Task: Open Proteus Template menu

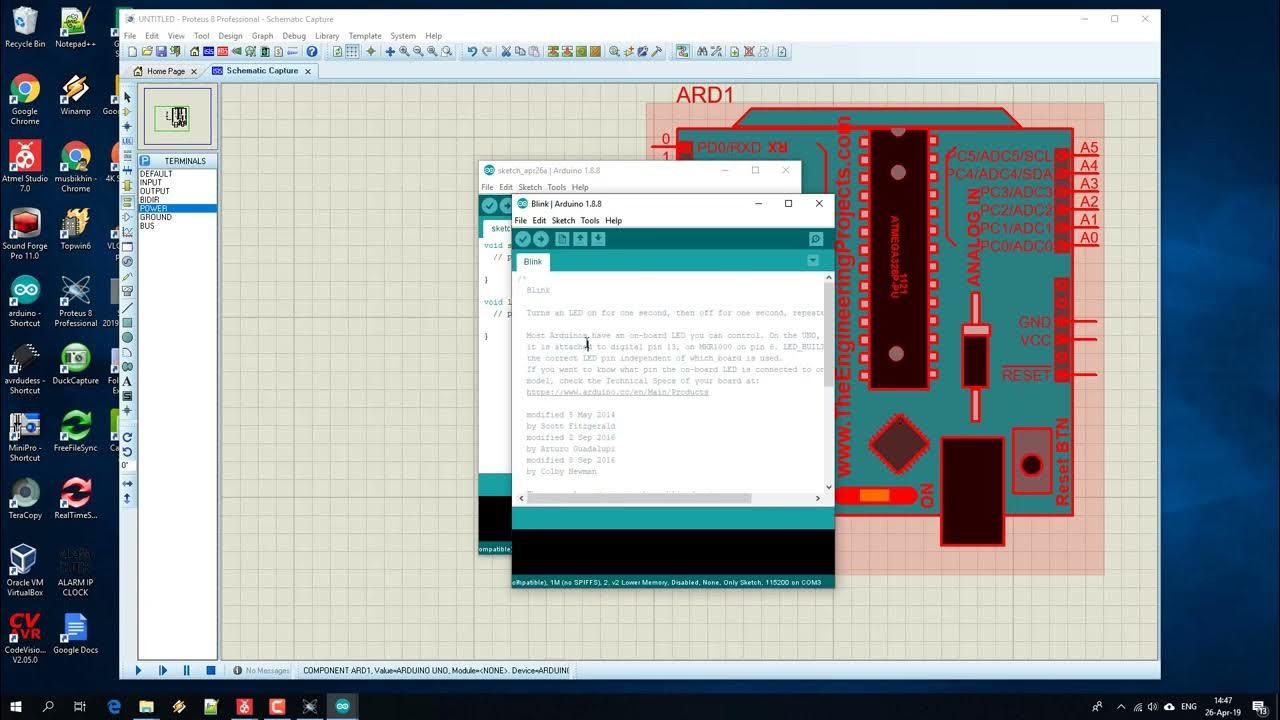Action: (x=365, y=35)
